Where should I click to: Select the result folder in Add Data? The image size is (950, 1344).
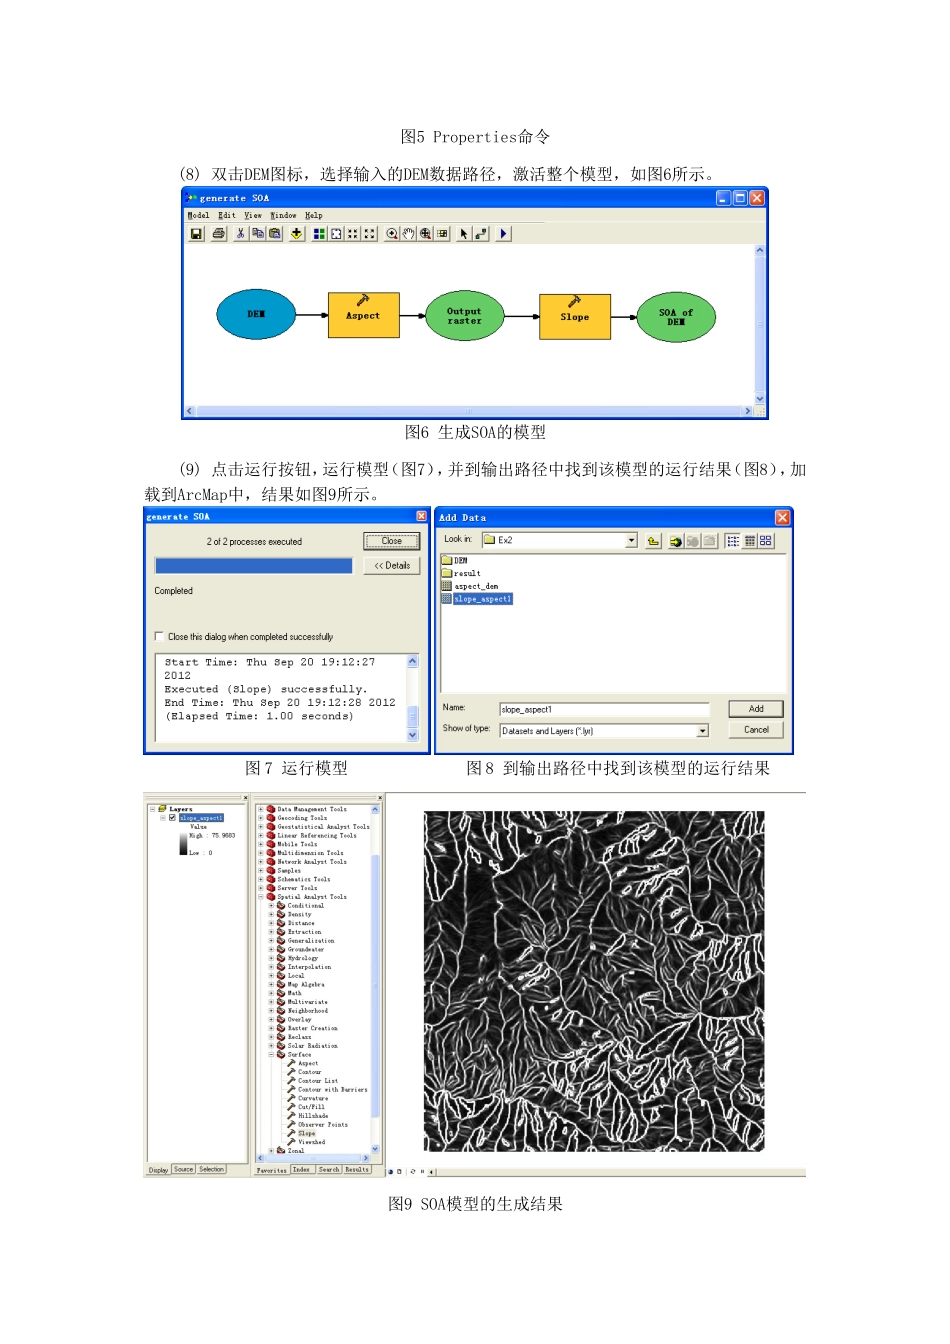click(461, 573)
